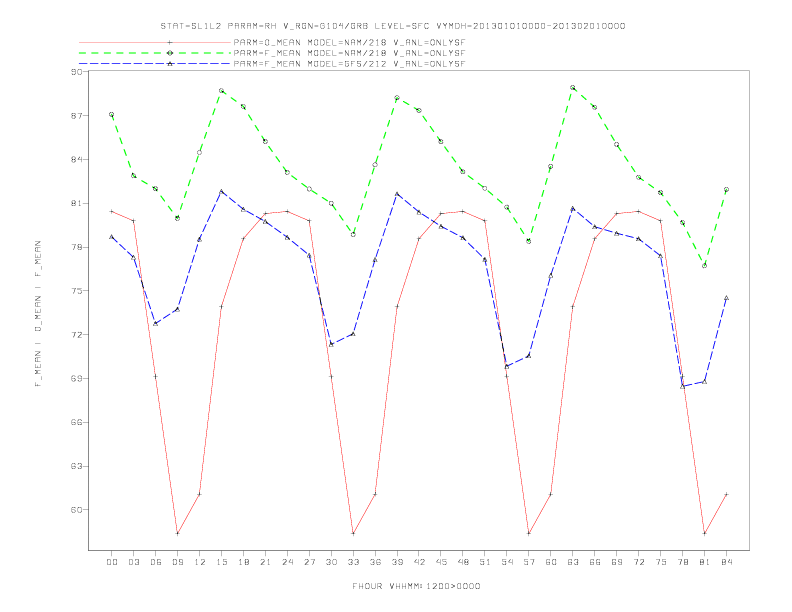The image size is (792, 612).
Task: Click x-axis forecast hour label 42
Action: (419, 562)
